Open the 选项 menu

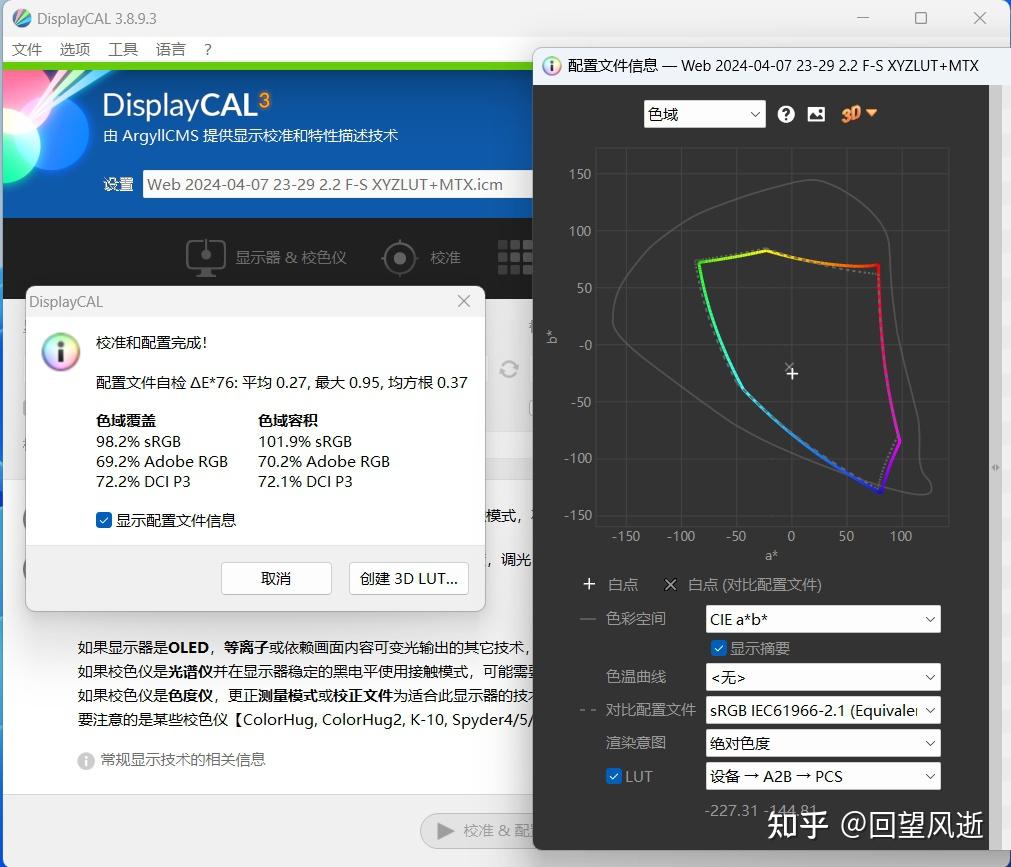[75, 50]
